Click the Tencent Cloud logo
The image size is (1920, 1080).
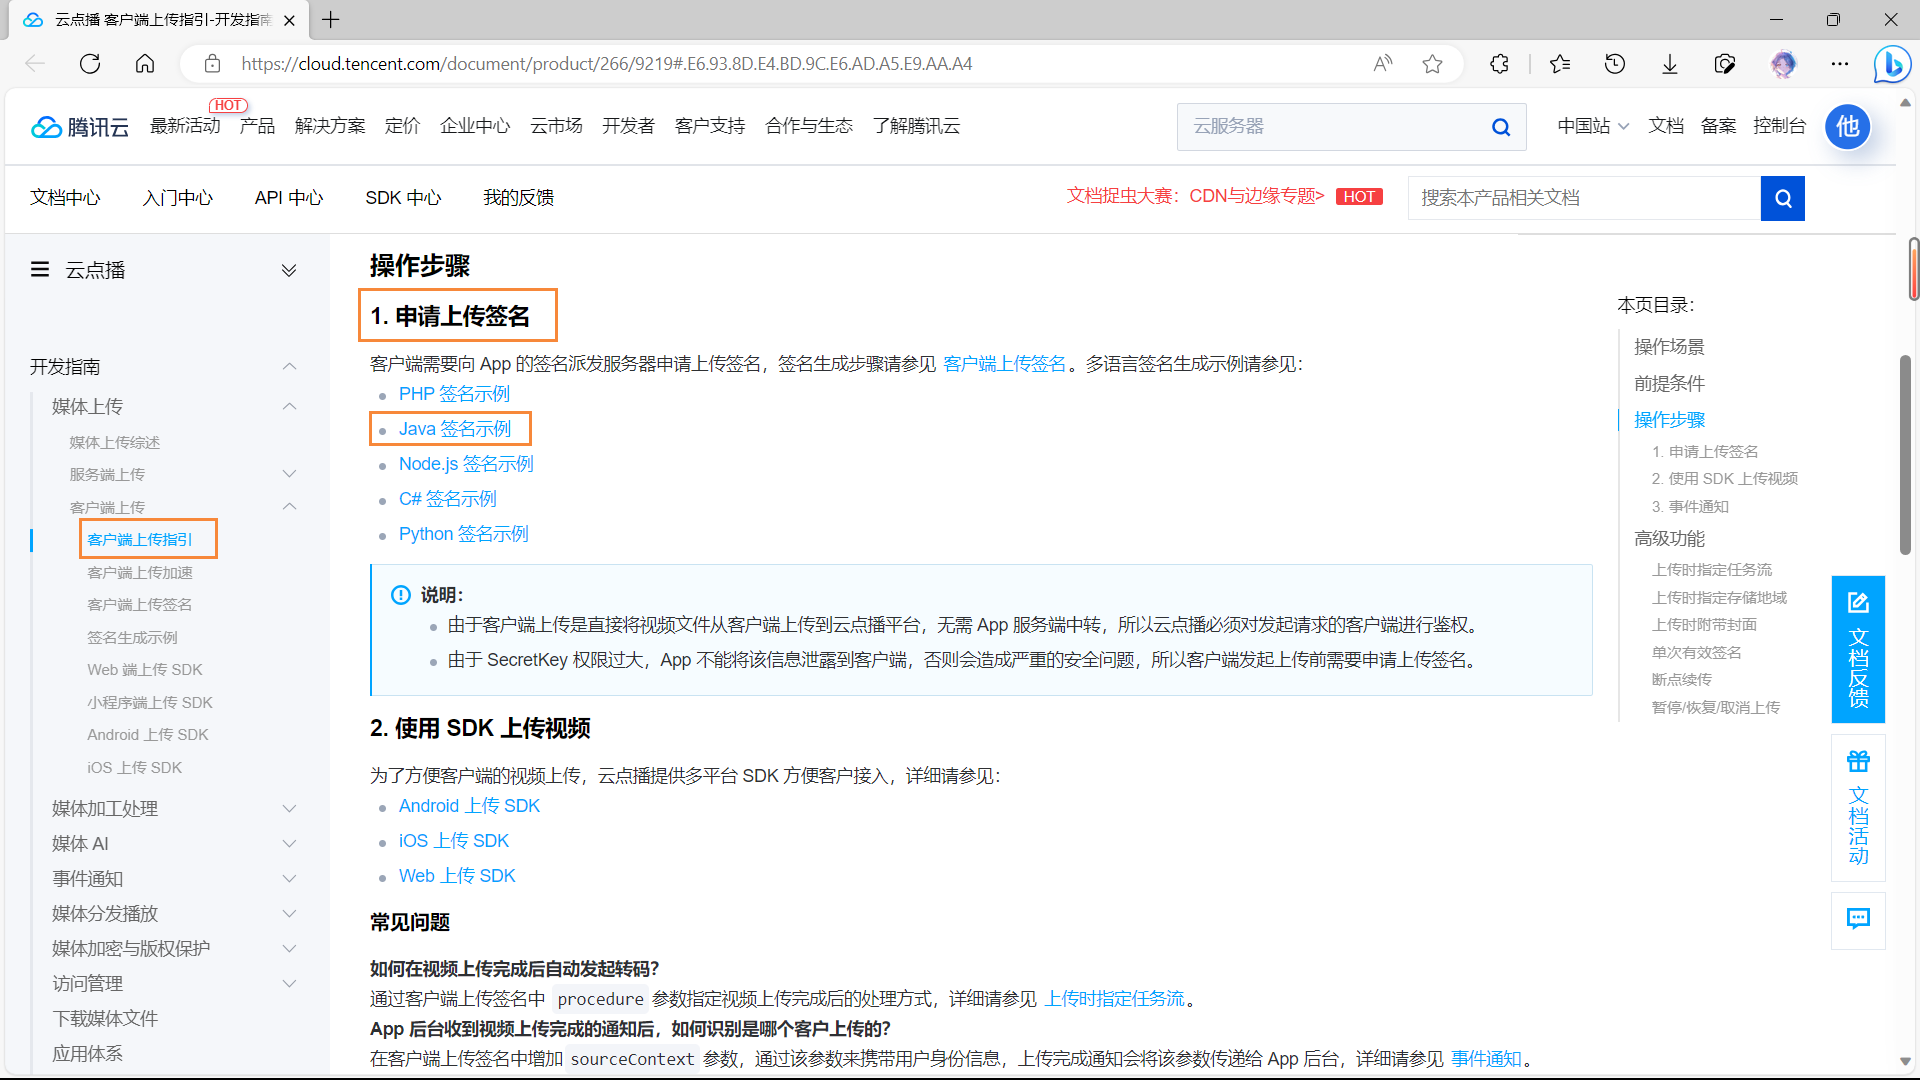[x=80, y=127]
